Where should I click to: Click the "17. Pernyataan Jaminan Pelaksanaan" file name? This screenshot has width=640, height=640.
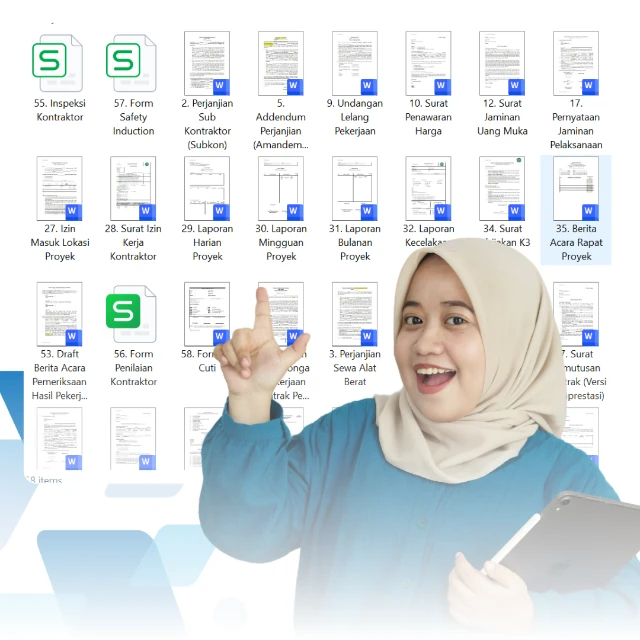[576, 124]
